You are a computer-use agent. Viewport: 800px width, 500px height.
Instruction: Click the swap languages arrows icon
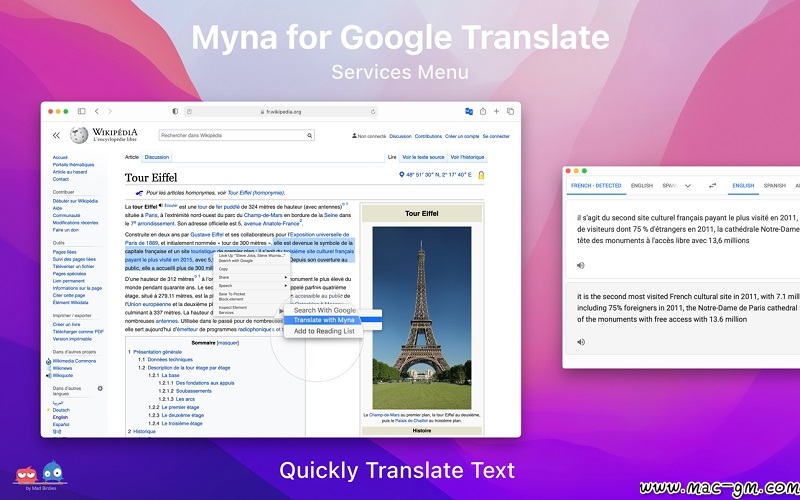coord(713,185)
